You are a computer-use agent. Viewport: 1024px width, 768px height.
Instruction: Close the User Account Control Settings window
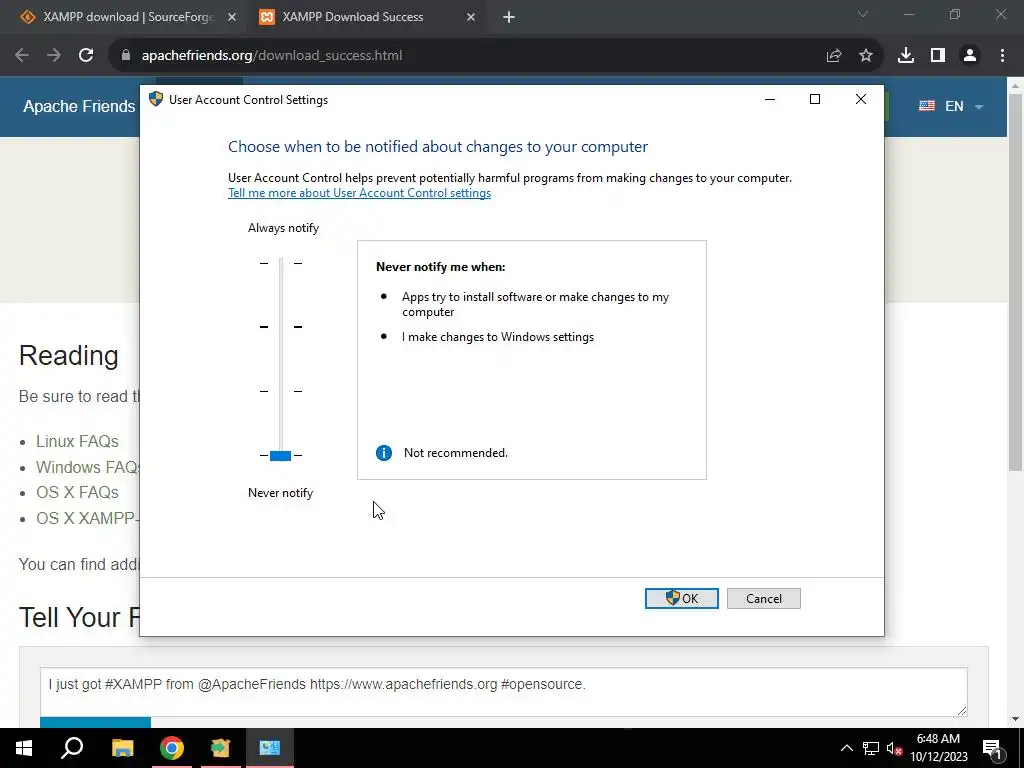click(x=861, y=99)
